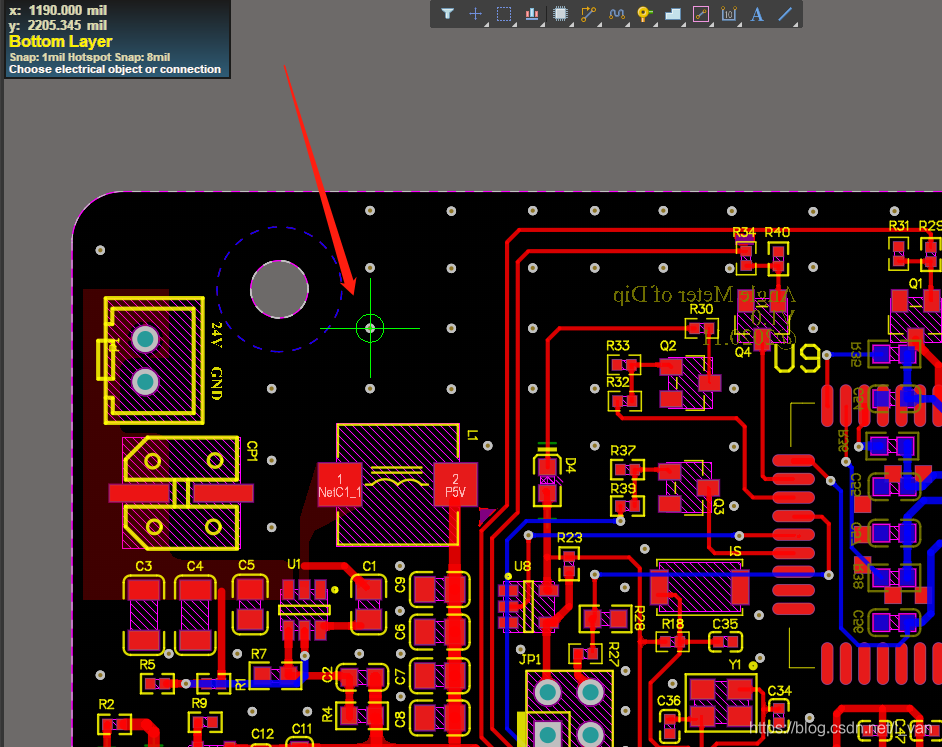Select resistor R18 footprint

(x=672, y=642)
